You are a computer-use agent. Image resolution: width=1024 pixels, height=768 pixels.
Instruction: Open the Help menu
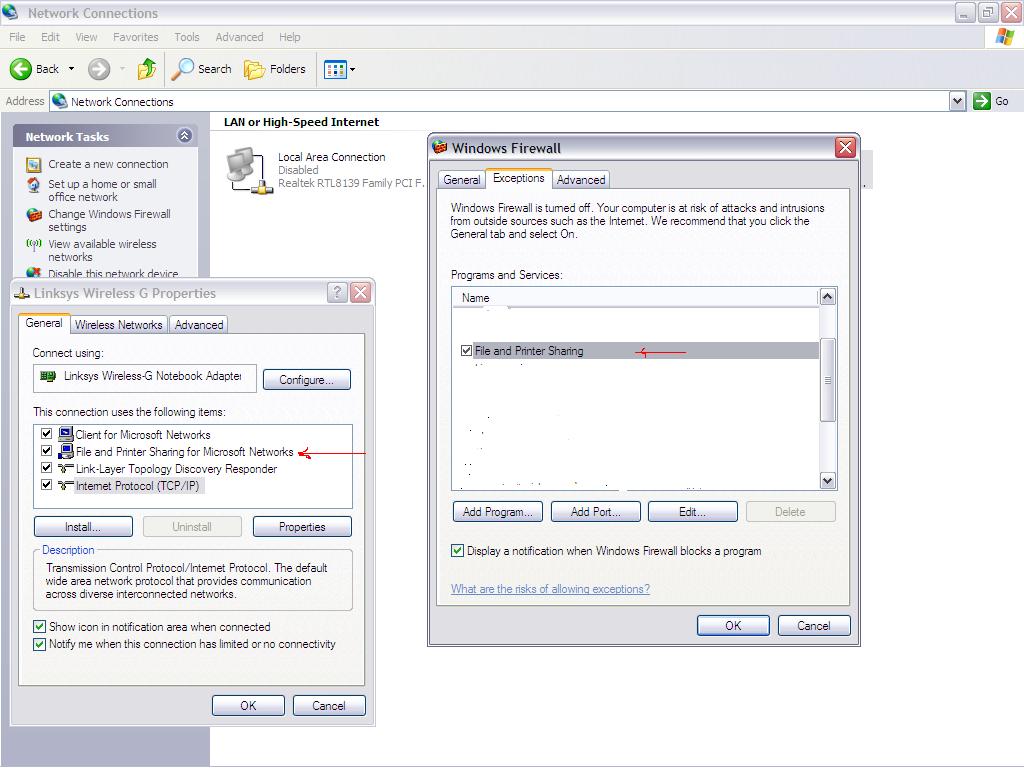point(289,37)
